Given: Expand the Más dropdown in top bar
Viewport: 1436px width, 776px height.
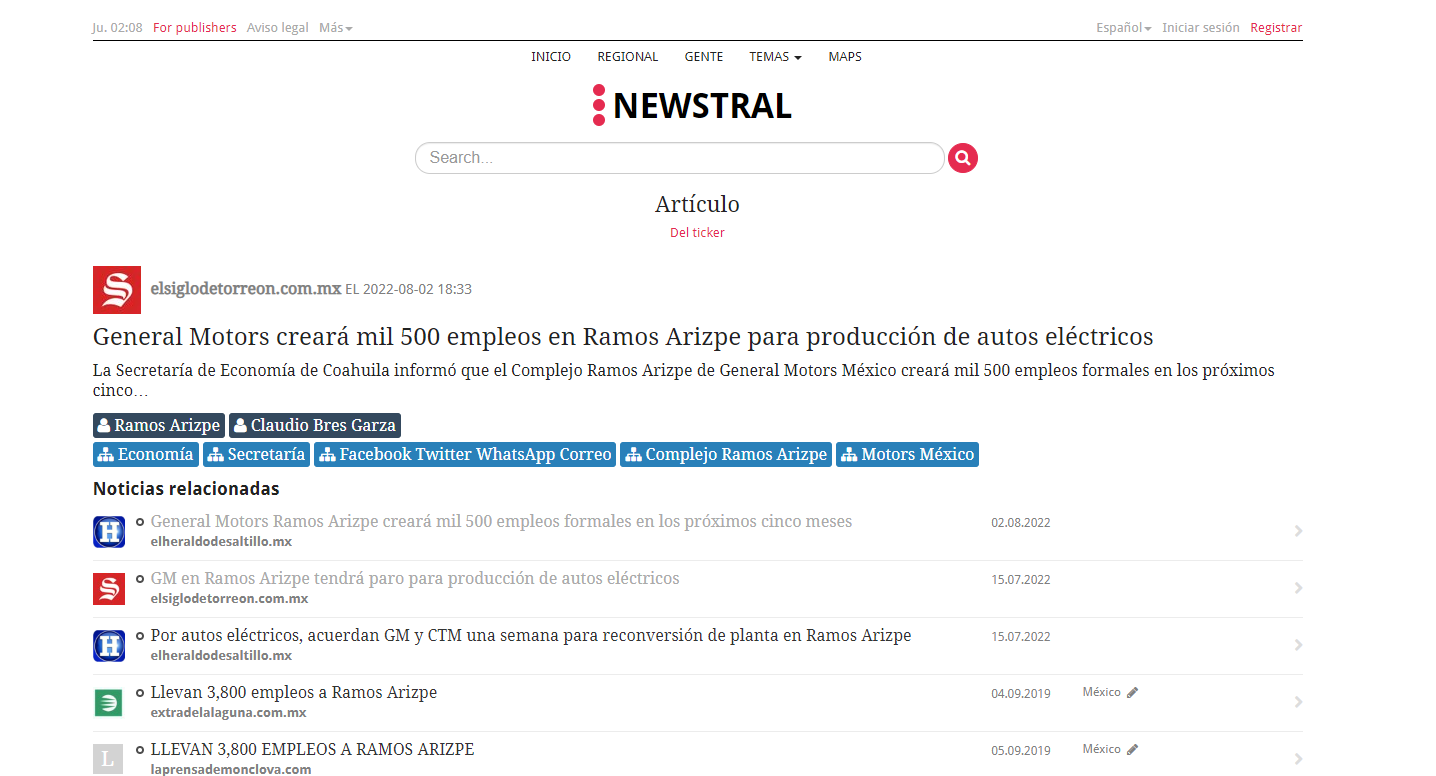Looking at the screenshot, I should (x=336, y=28).
